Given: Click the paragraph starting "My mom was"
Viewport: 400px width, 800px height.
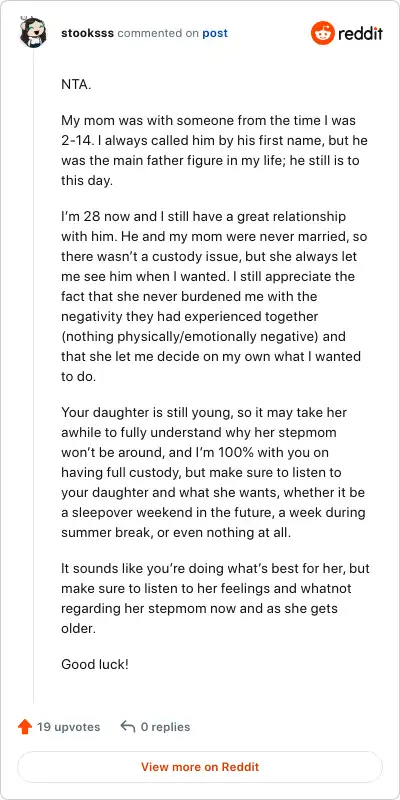Looking at the screenshot, I should [214, 151].
